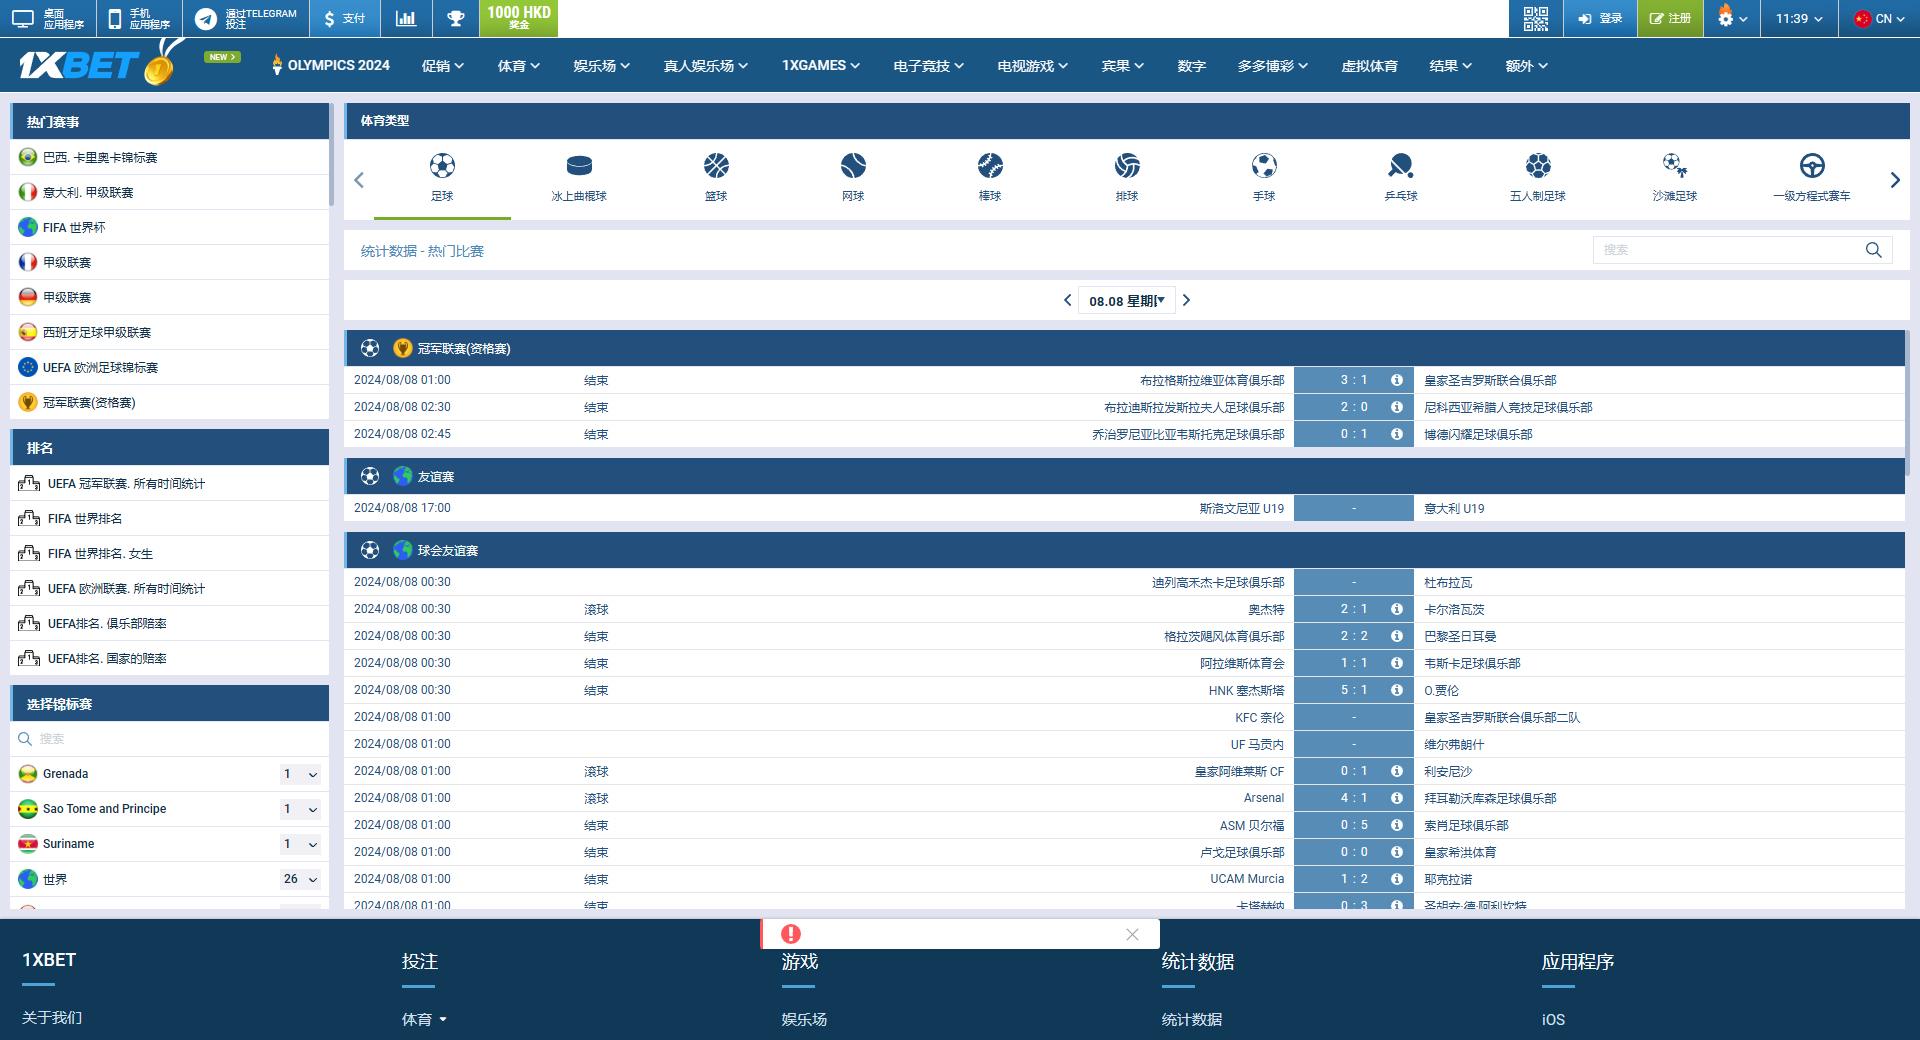Select the handball sport icon
Screen dimensions: 1920x1040
[x=1264, y=166]
